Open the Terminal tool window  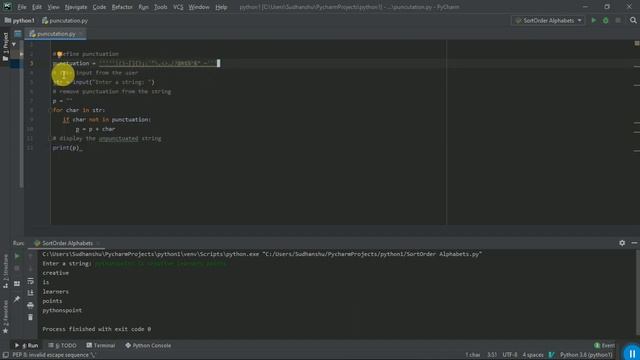[x=101, y=345]
